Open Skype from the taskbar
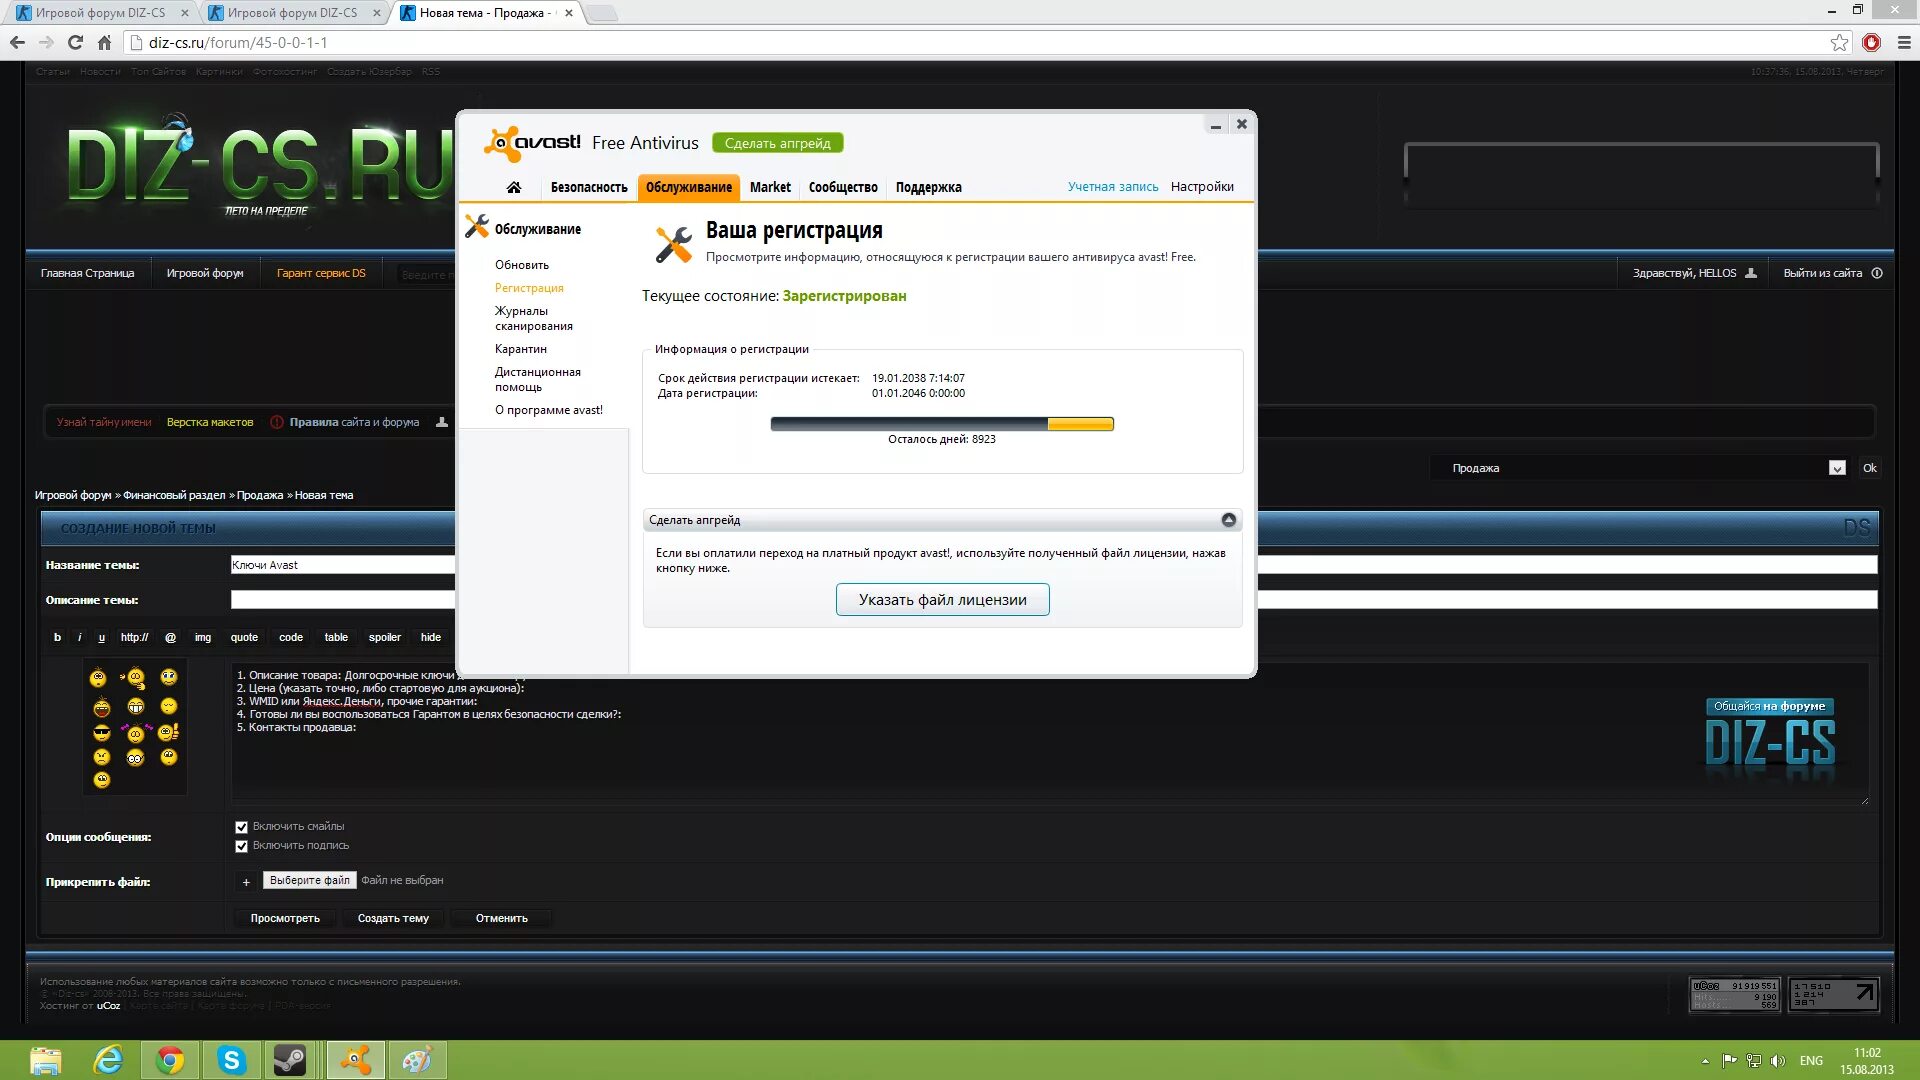 [x=231, y=1060]
